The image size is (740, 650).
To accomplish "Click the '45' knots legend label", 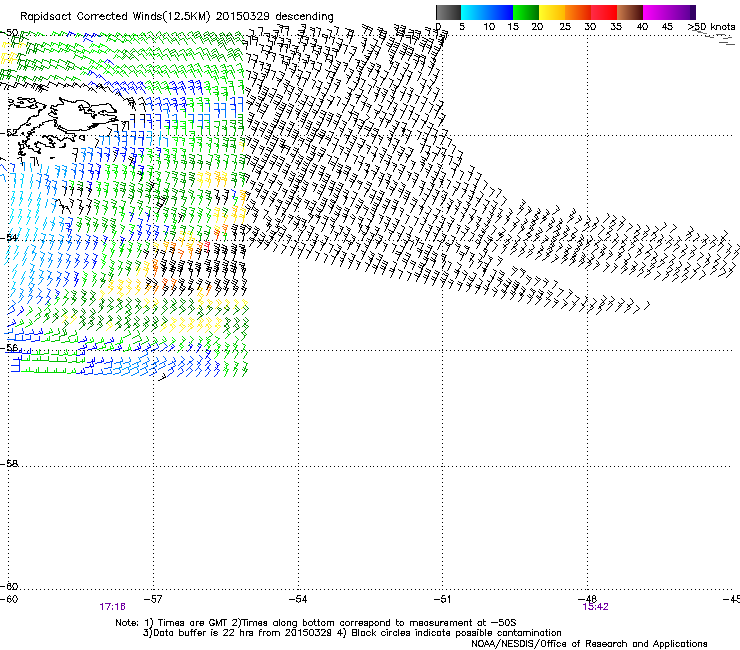I will coord(667,27).
